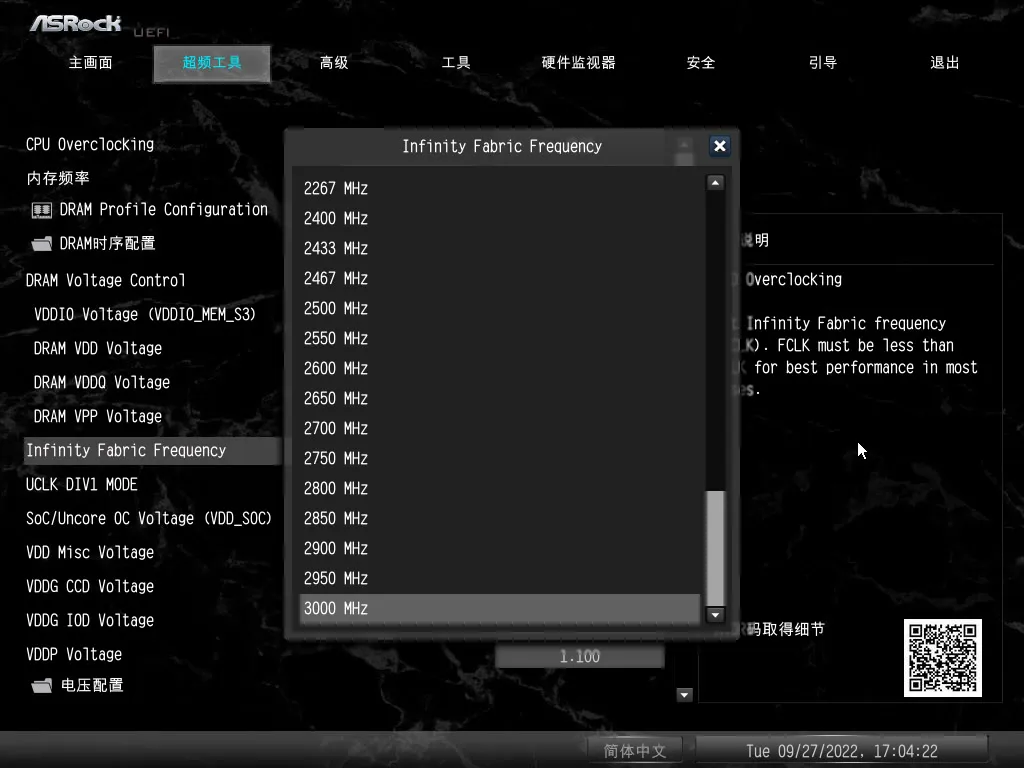Click the 简体中文 language button
Viewport: 1024px width, 768px height.
634,751
